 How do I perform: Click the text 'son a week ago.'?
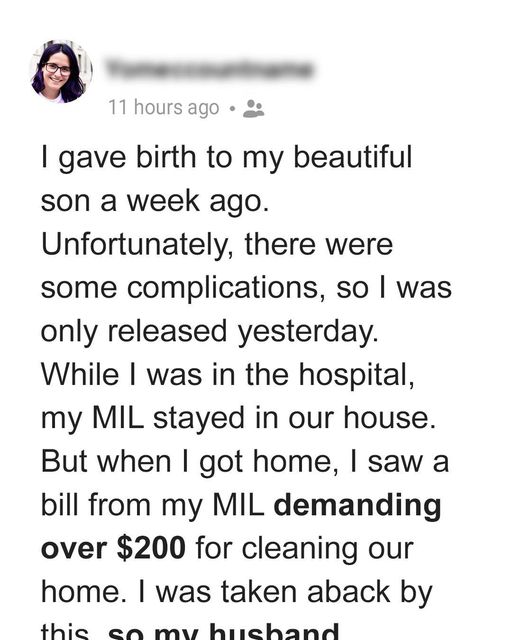155,201
